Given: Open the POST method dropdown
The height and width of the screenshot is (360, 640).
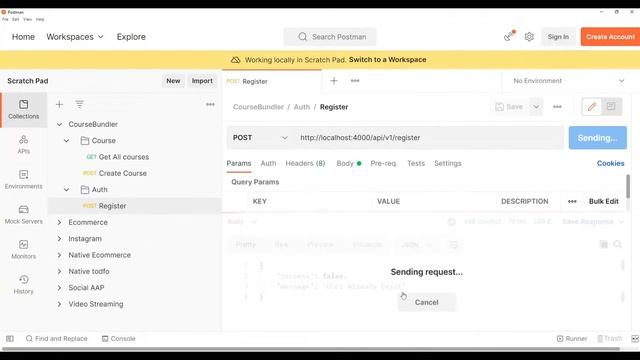Looking at the screenshot, I should [260, 138].
